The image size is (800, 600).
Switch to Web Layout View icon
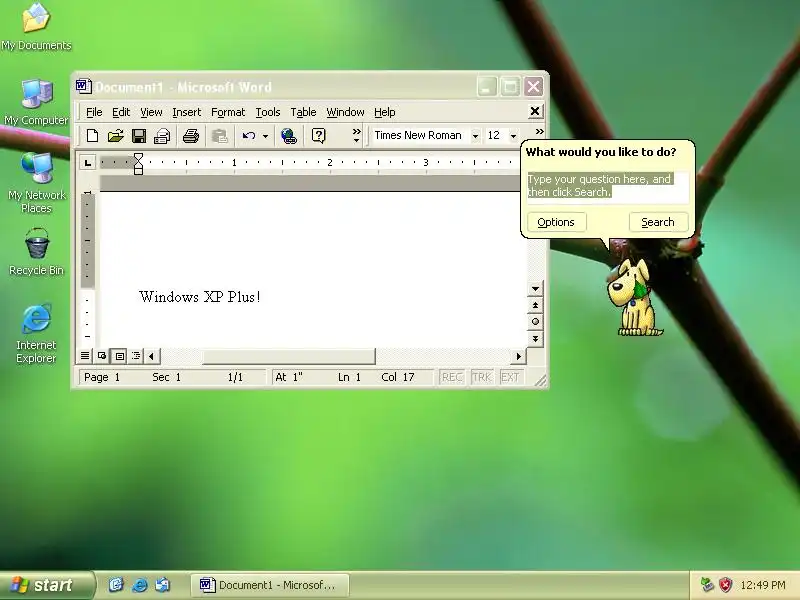pos(102,356)
